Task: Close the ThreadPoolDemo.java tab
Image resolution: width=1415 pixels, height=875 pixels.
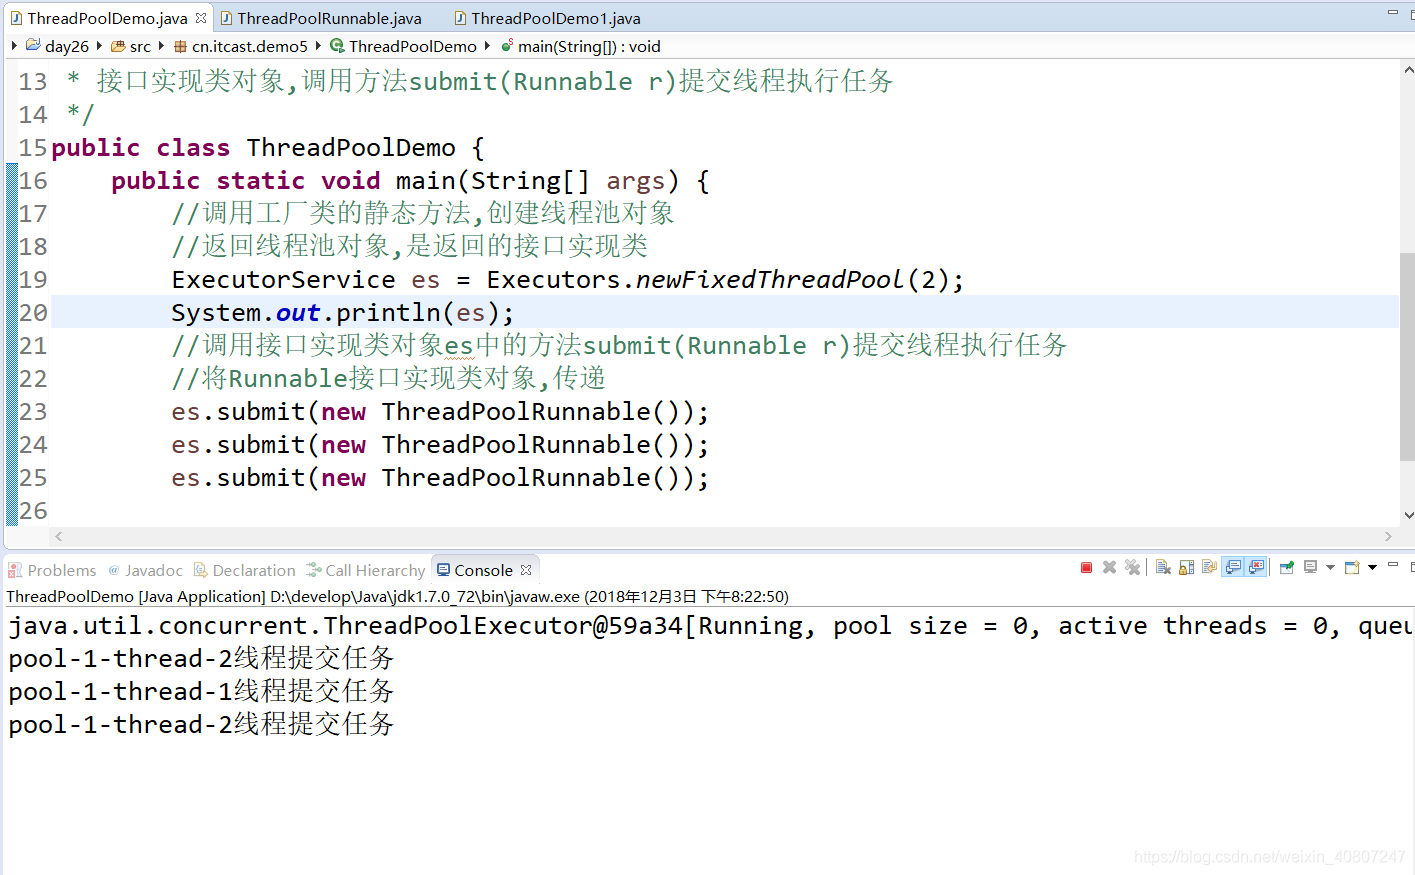Action: click(x=201, y=18)
